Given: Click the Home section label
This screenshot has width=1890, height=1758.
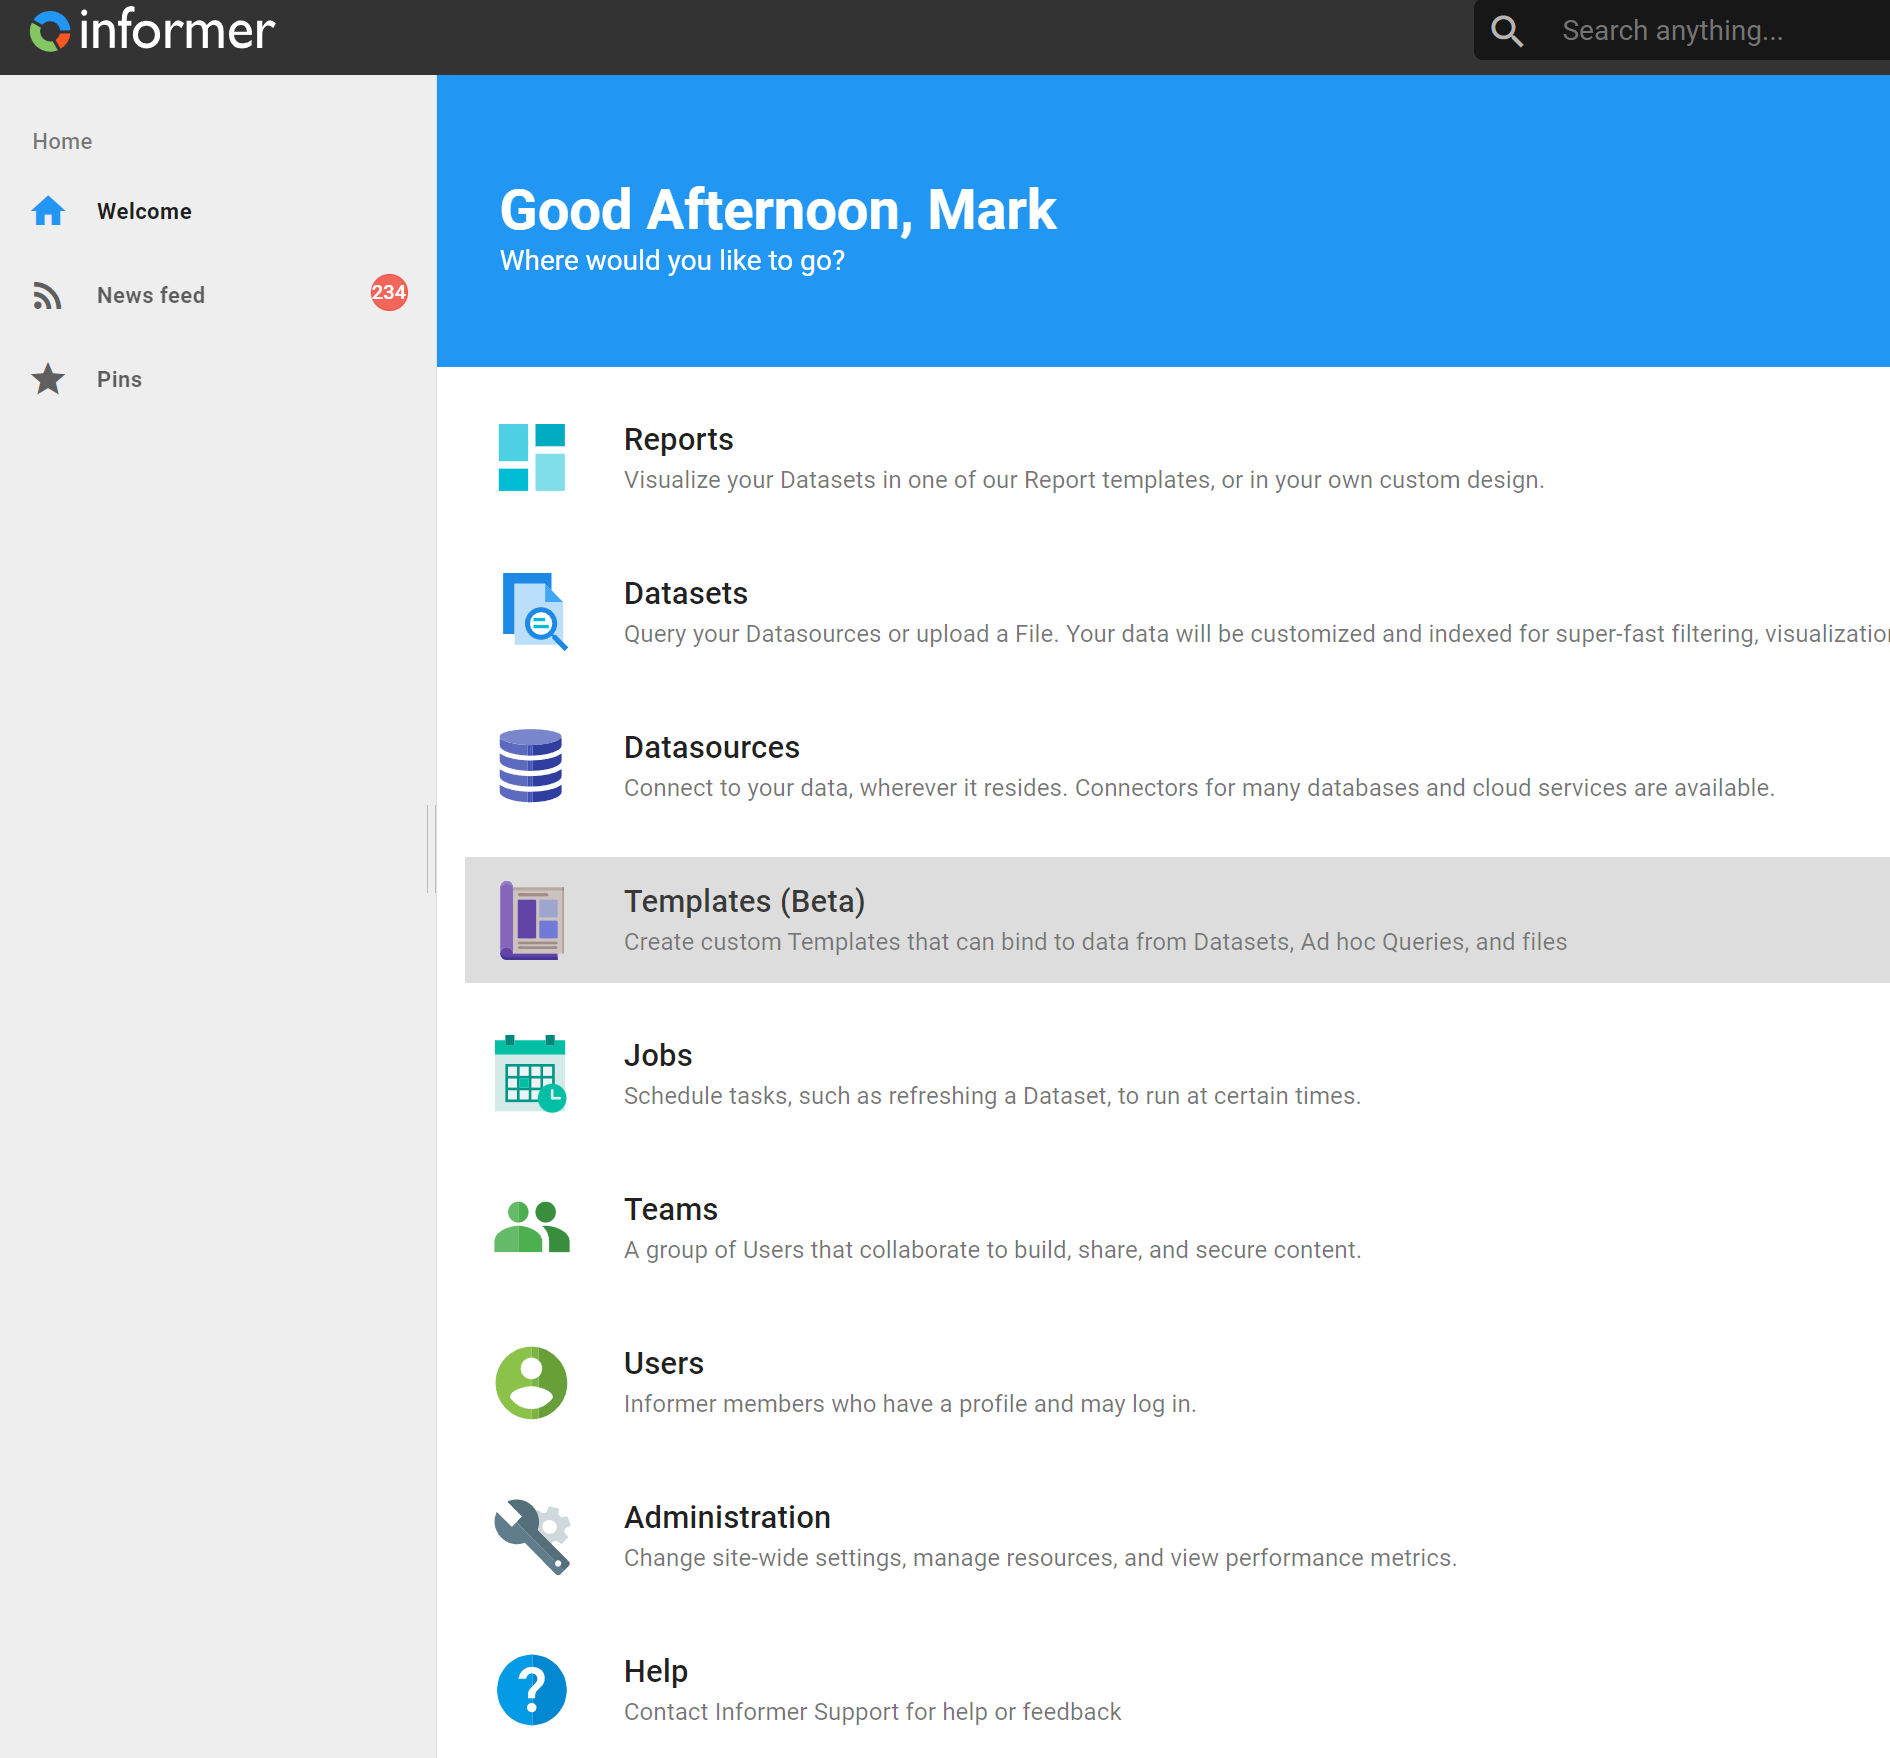Looking at the screenshot, I should coord(62,141).
